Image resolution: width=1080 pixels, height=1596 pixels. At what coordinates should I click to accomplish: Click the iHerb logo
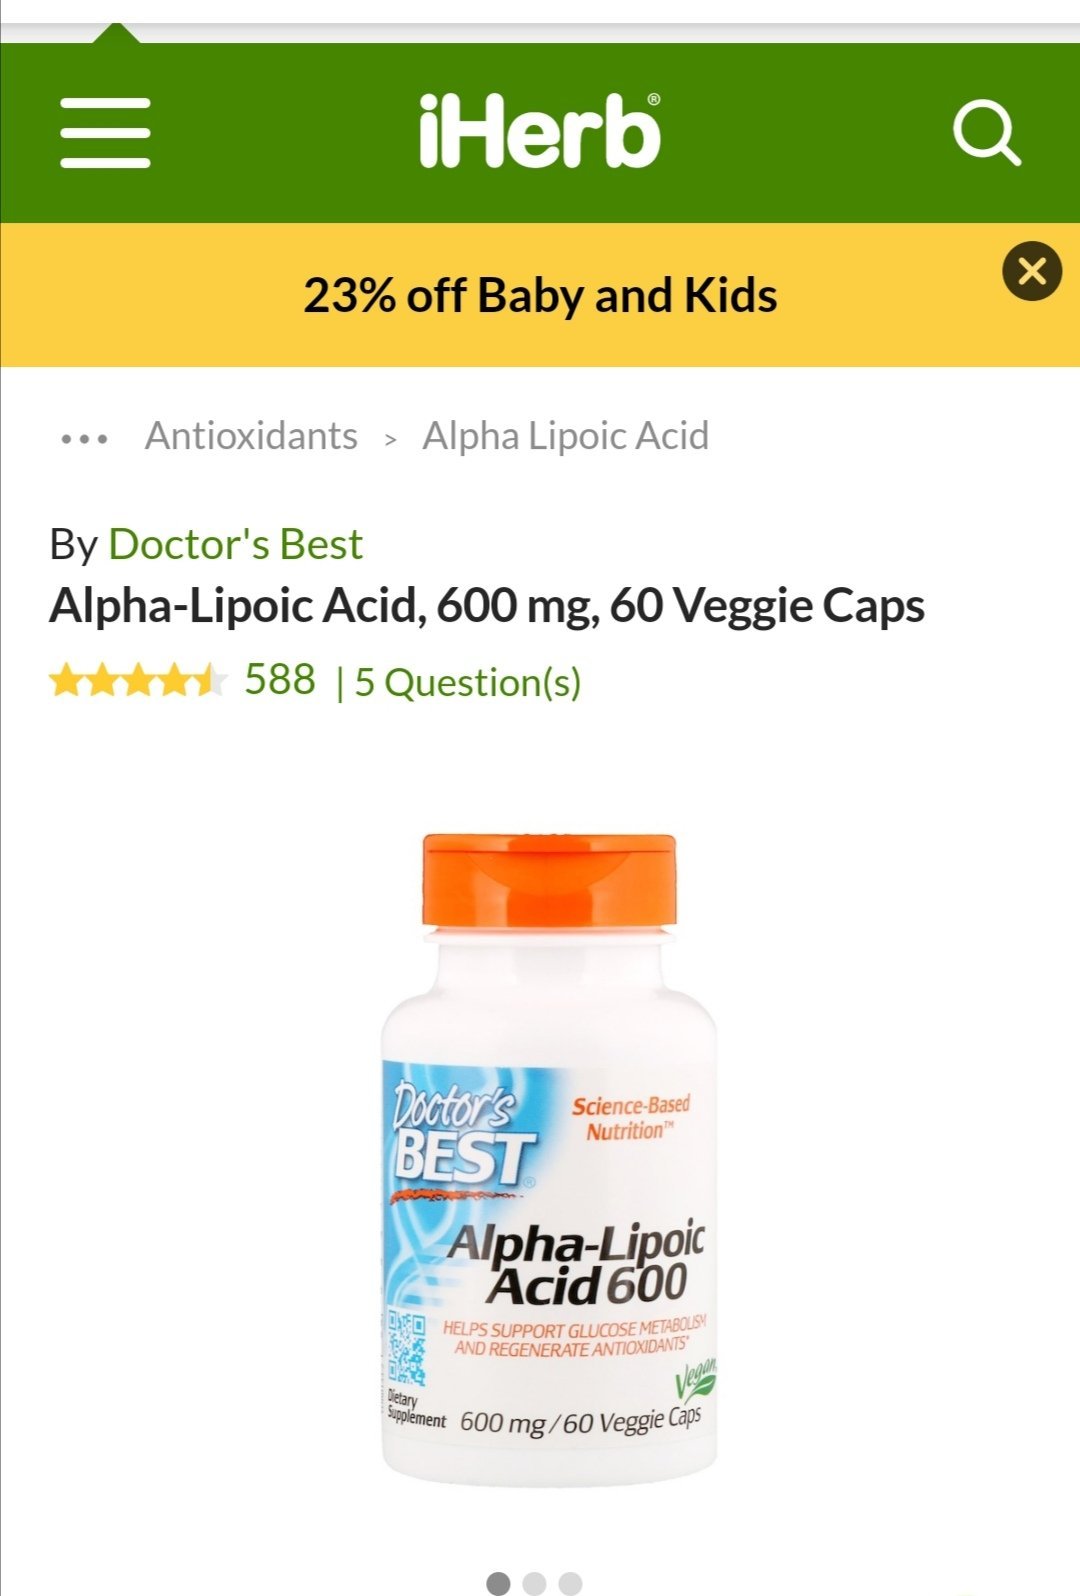click(x=540, y=131)
